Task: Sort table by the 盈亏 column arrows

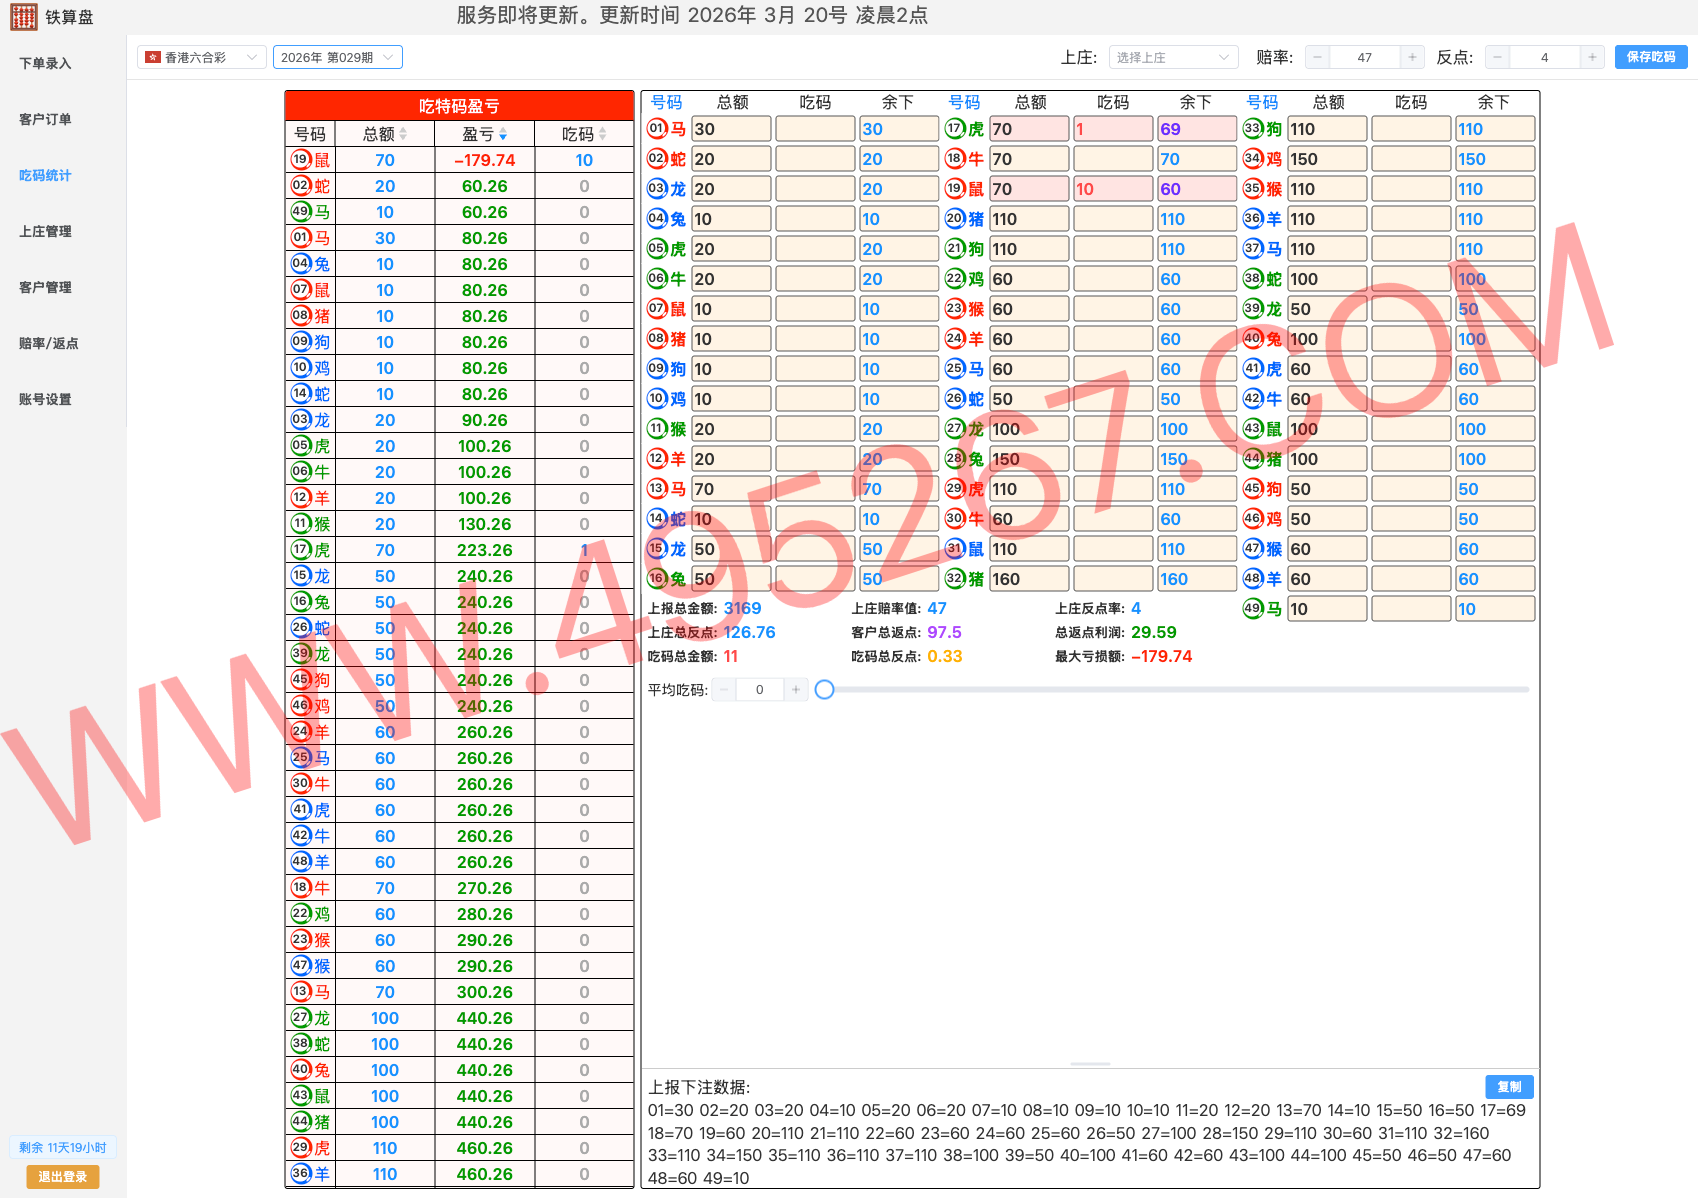Action: tap(503, 134)
